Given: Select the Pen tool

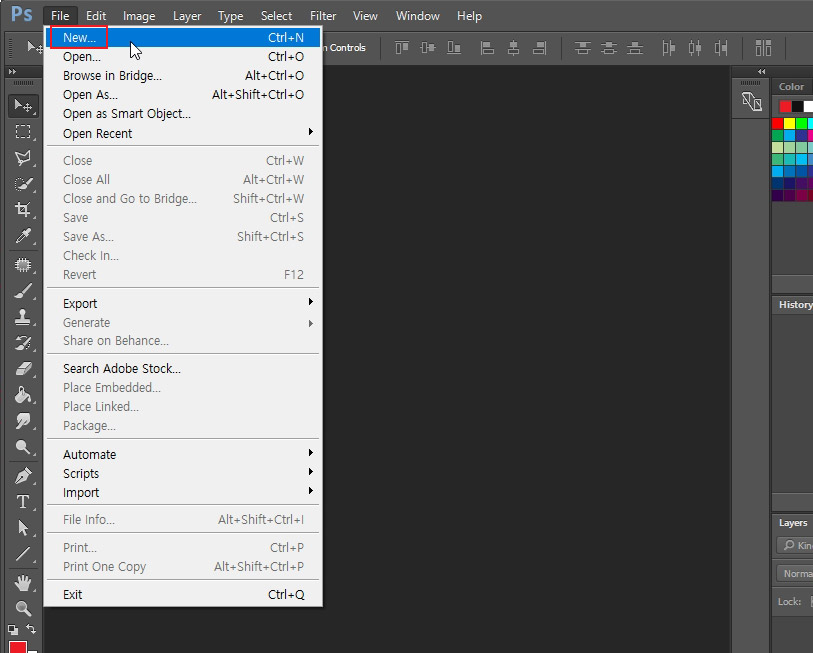Looking at the screenshot, I should pyautogui.click(x=23, y=476).
